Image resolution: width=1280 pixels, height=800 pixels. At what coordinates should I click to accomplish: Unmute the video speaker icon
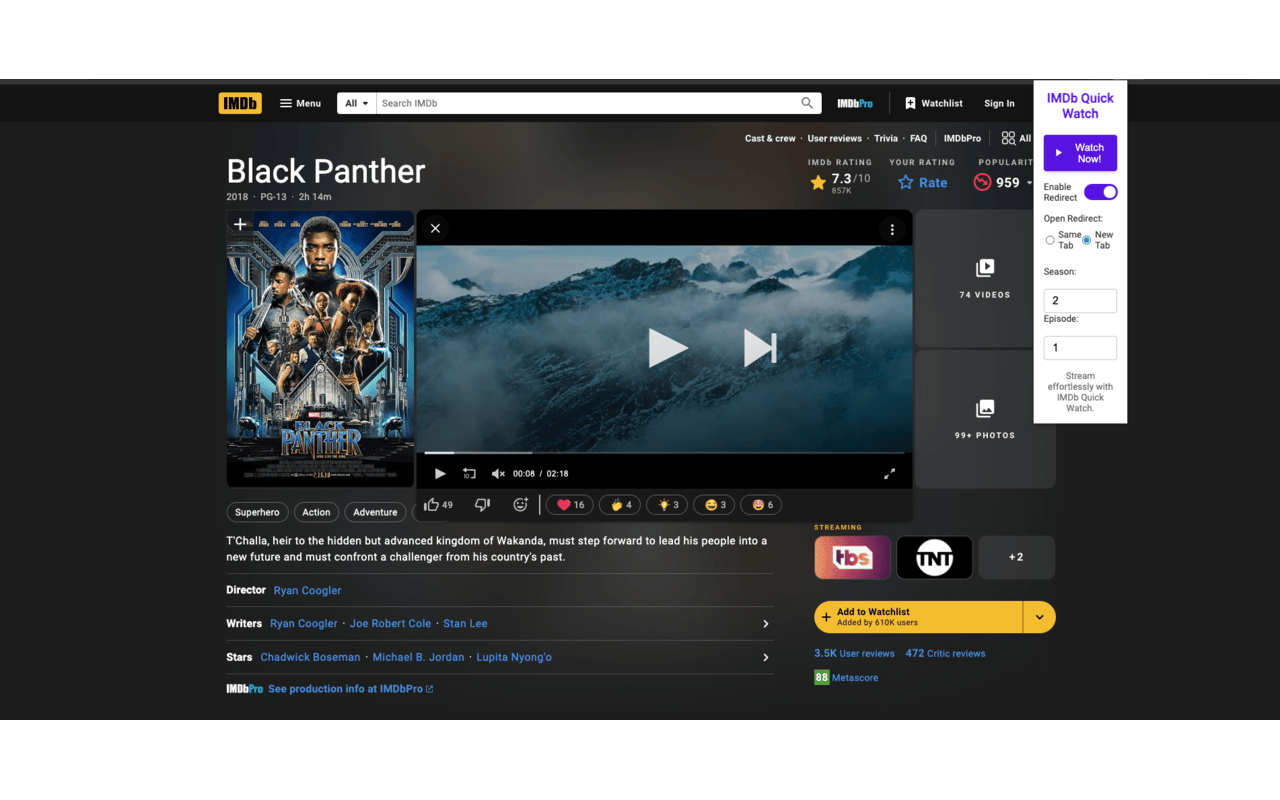(x=498, y=473)
